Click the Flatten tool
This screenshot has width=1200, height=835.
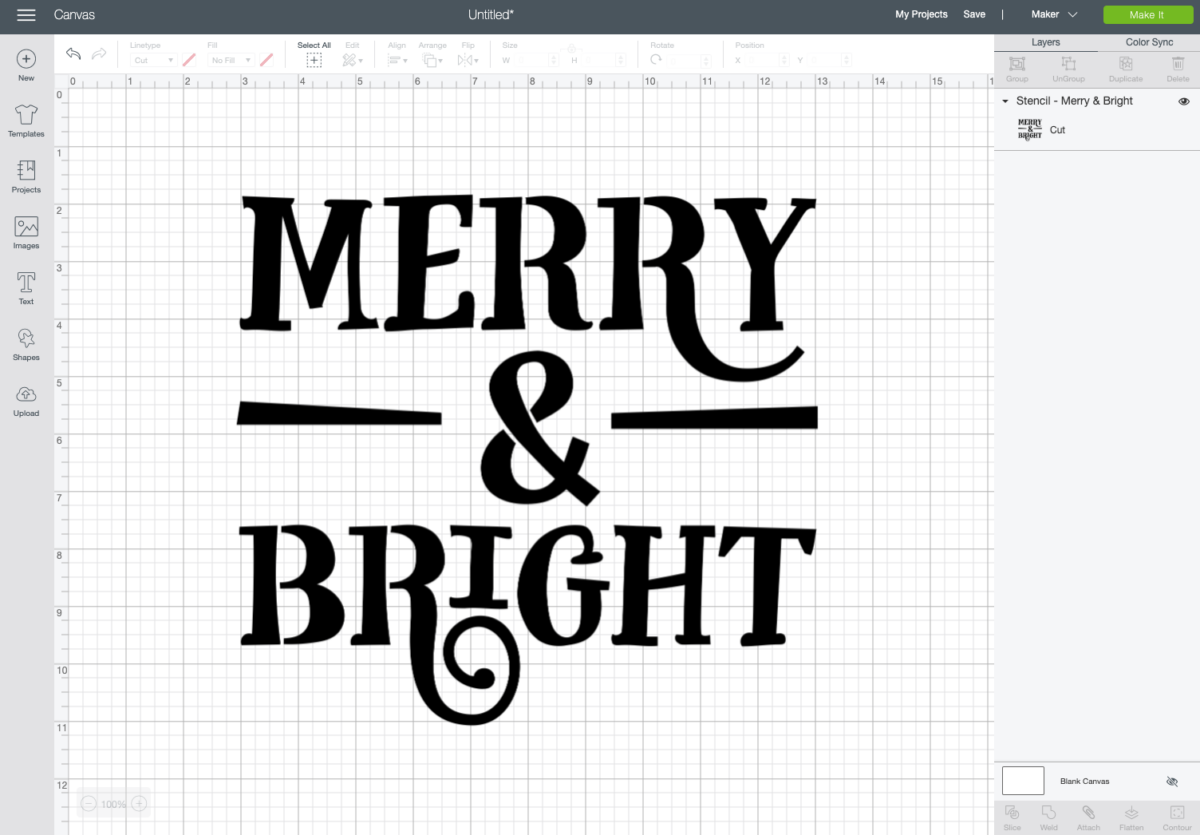1131,817
